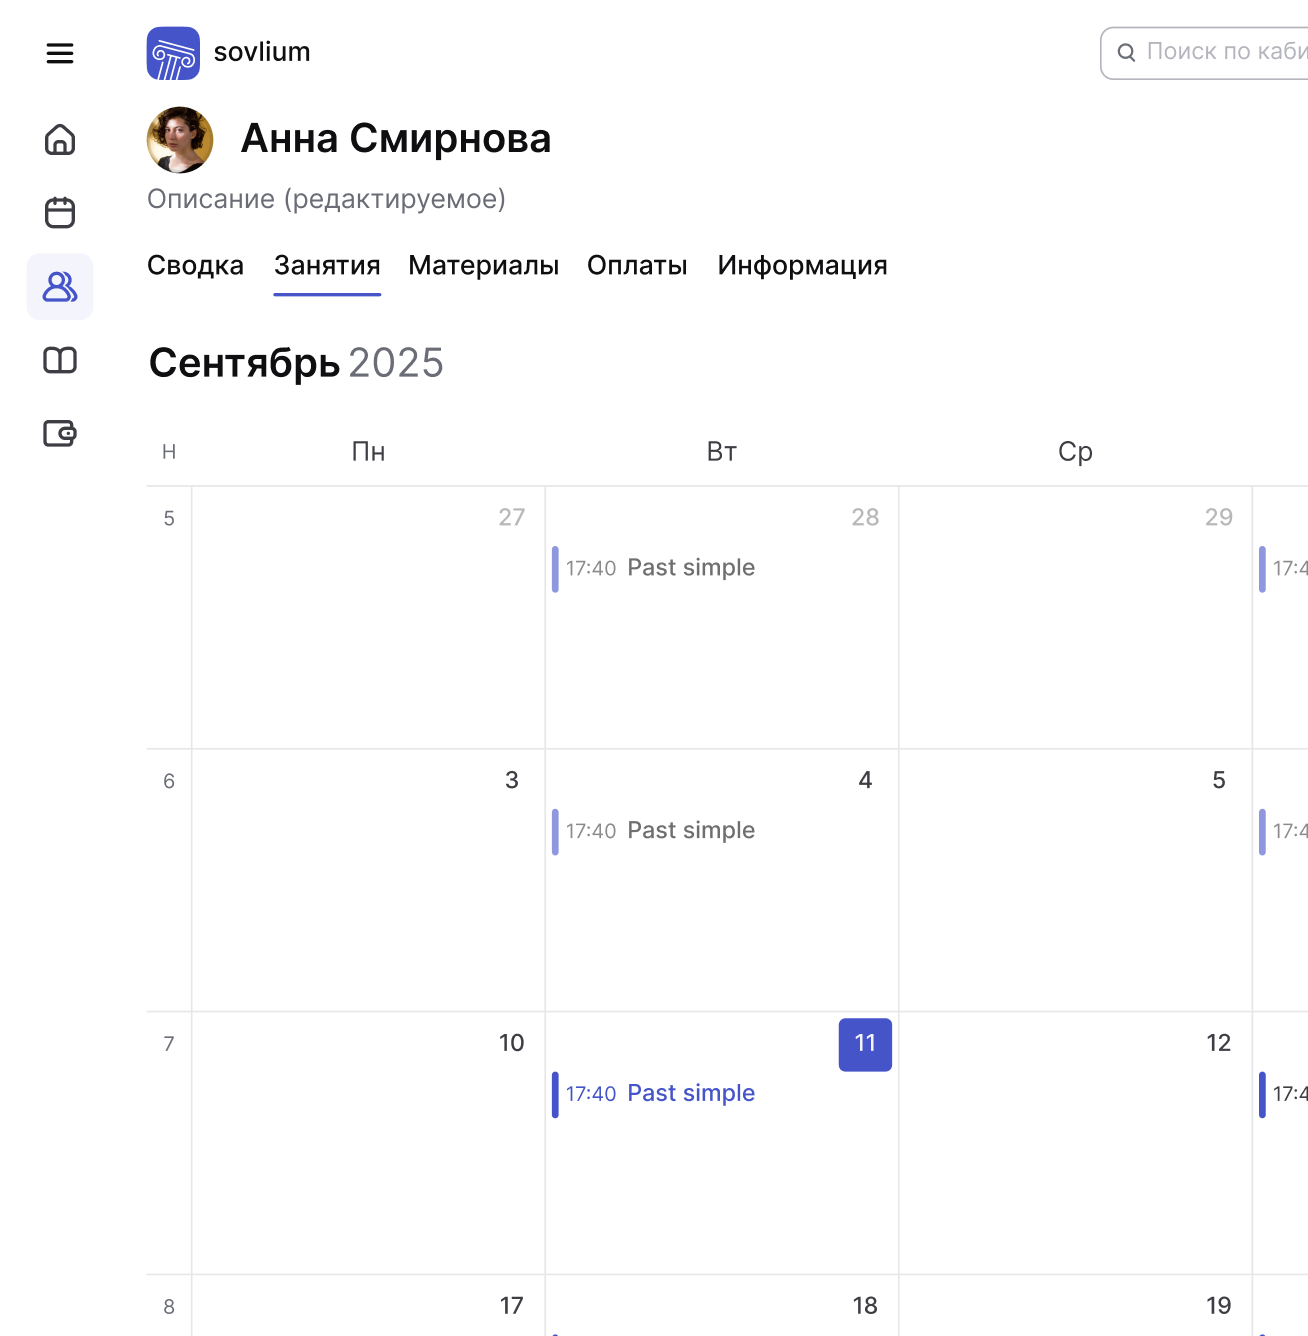Screen dimensions: 1308x1336
Task: Open Past simple lesson on the 28th
Action: point(690,568)
